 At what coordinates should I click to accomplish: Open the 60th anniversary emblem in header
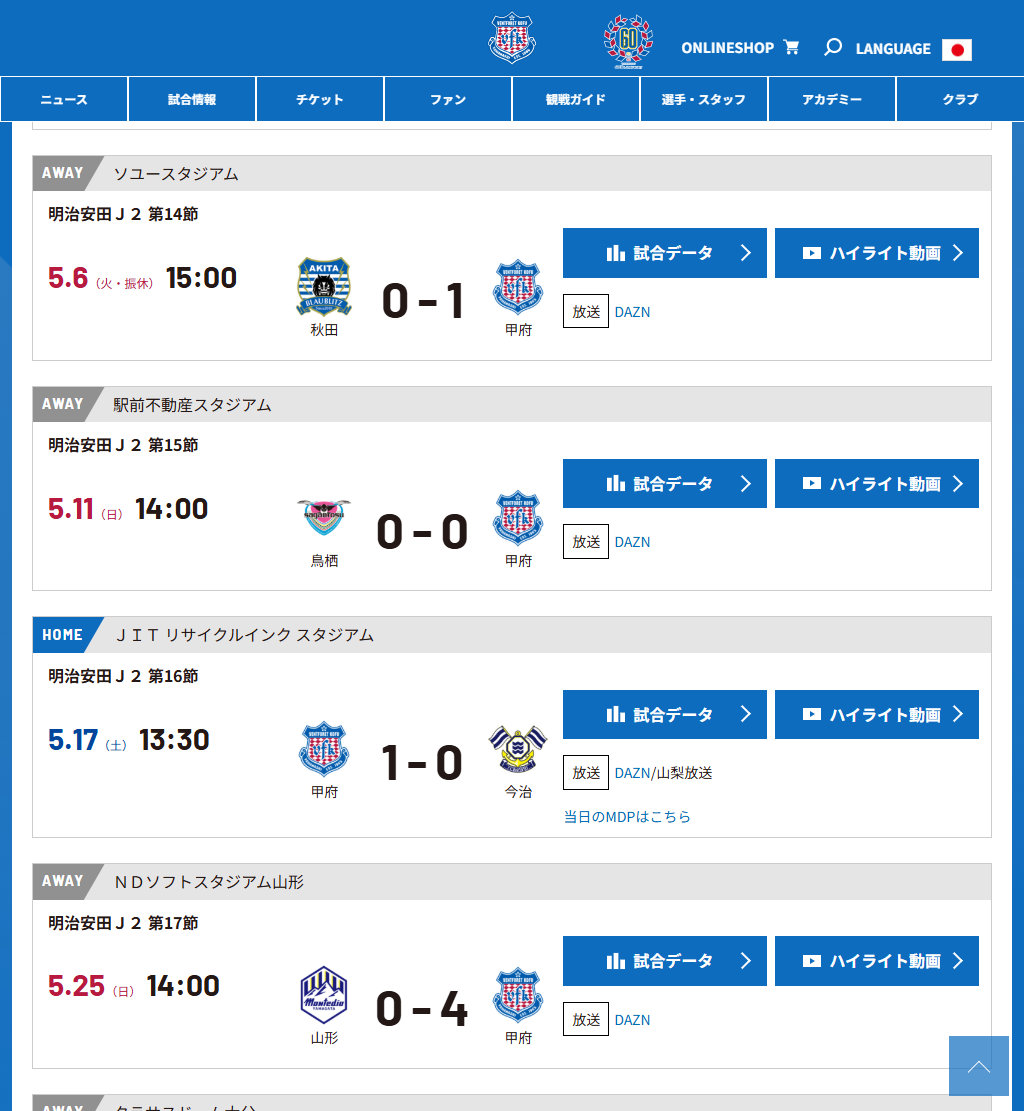coord(628,42)
